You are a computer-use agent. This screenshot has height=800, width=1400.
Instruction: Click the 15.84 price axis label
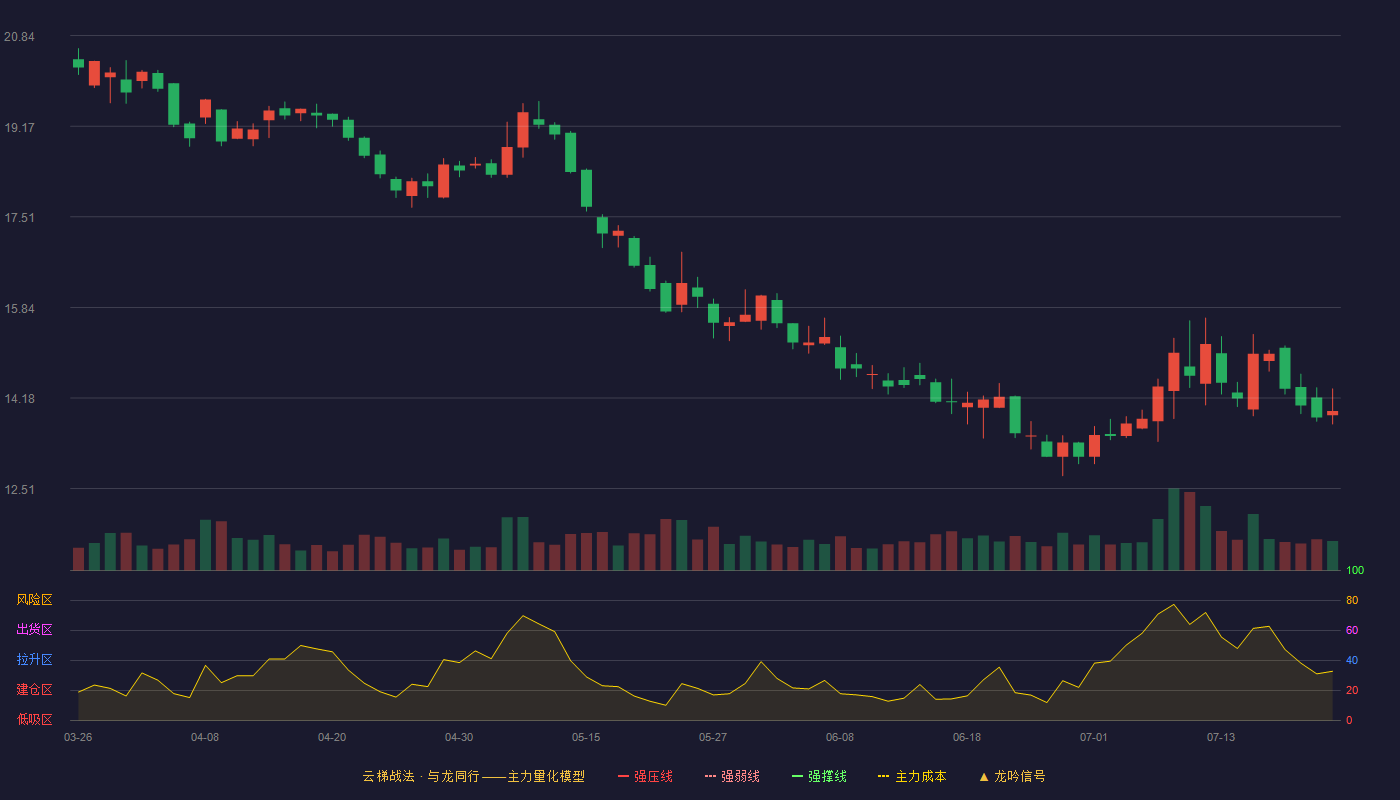click(19, 309)
